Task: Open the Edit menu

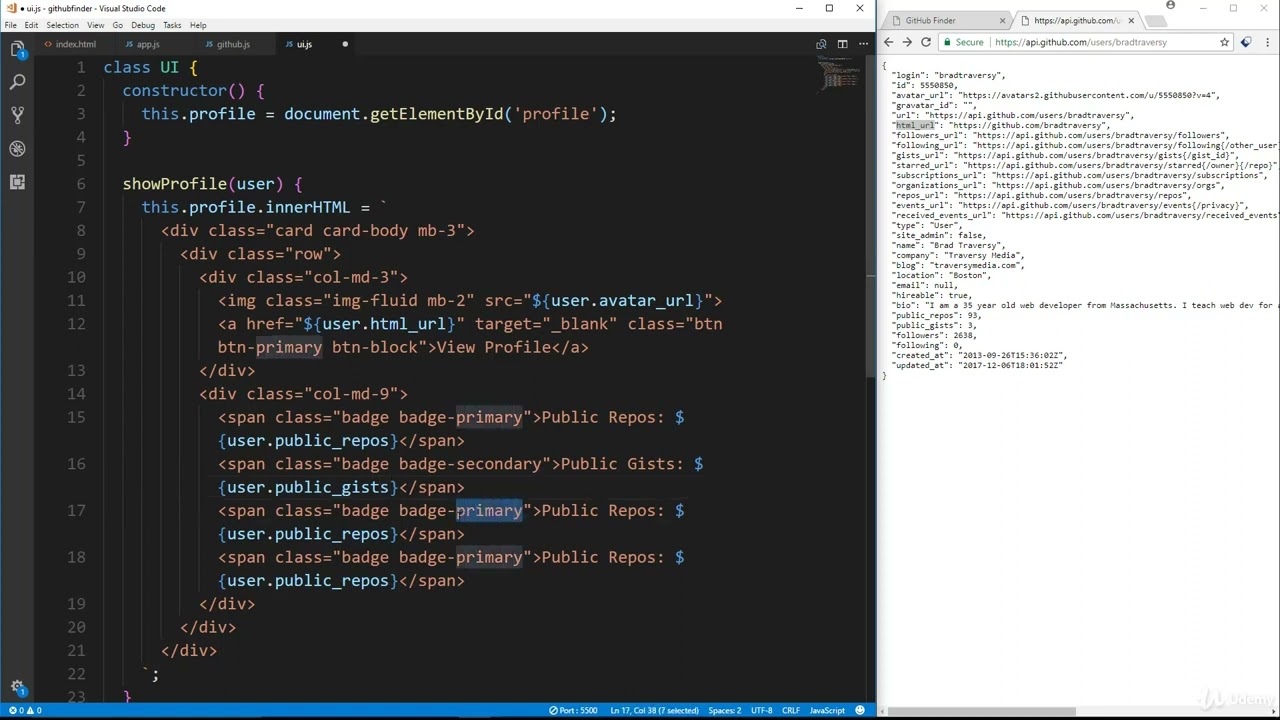Action: [x=31, y=25]
